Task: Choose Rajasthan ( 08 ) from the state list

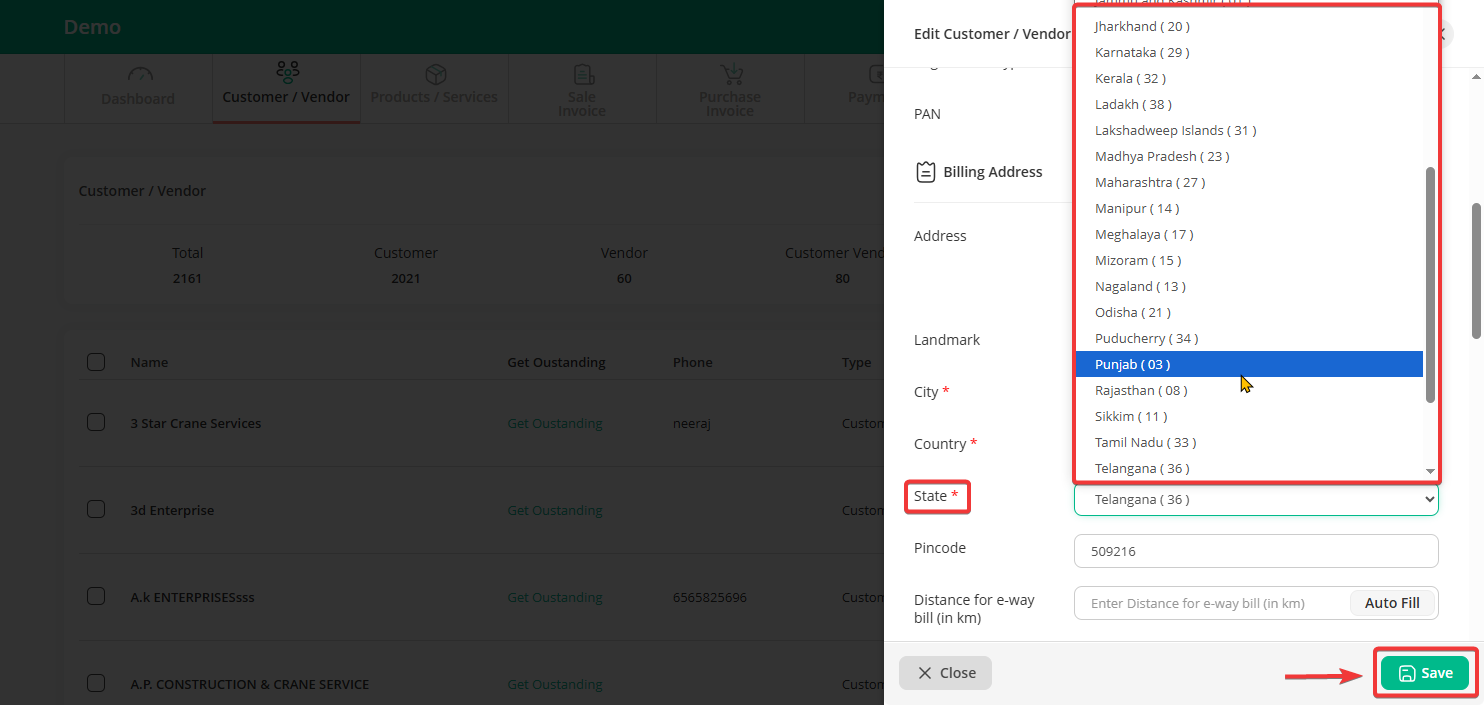Action: 1249,390
